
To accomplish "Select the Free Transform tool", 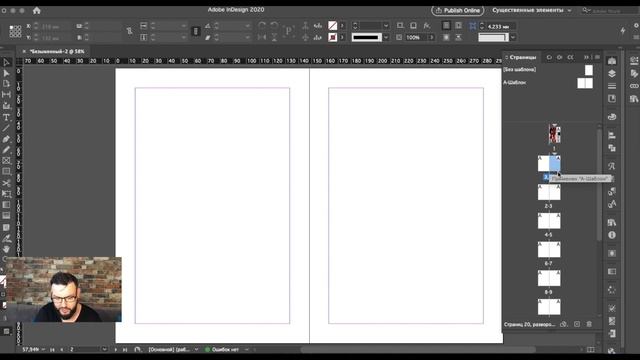I will (6, 194).
